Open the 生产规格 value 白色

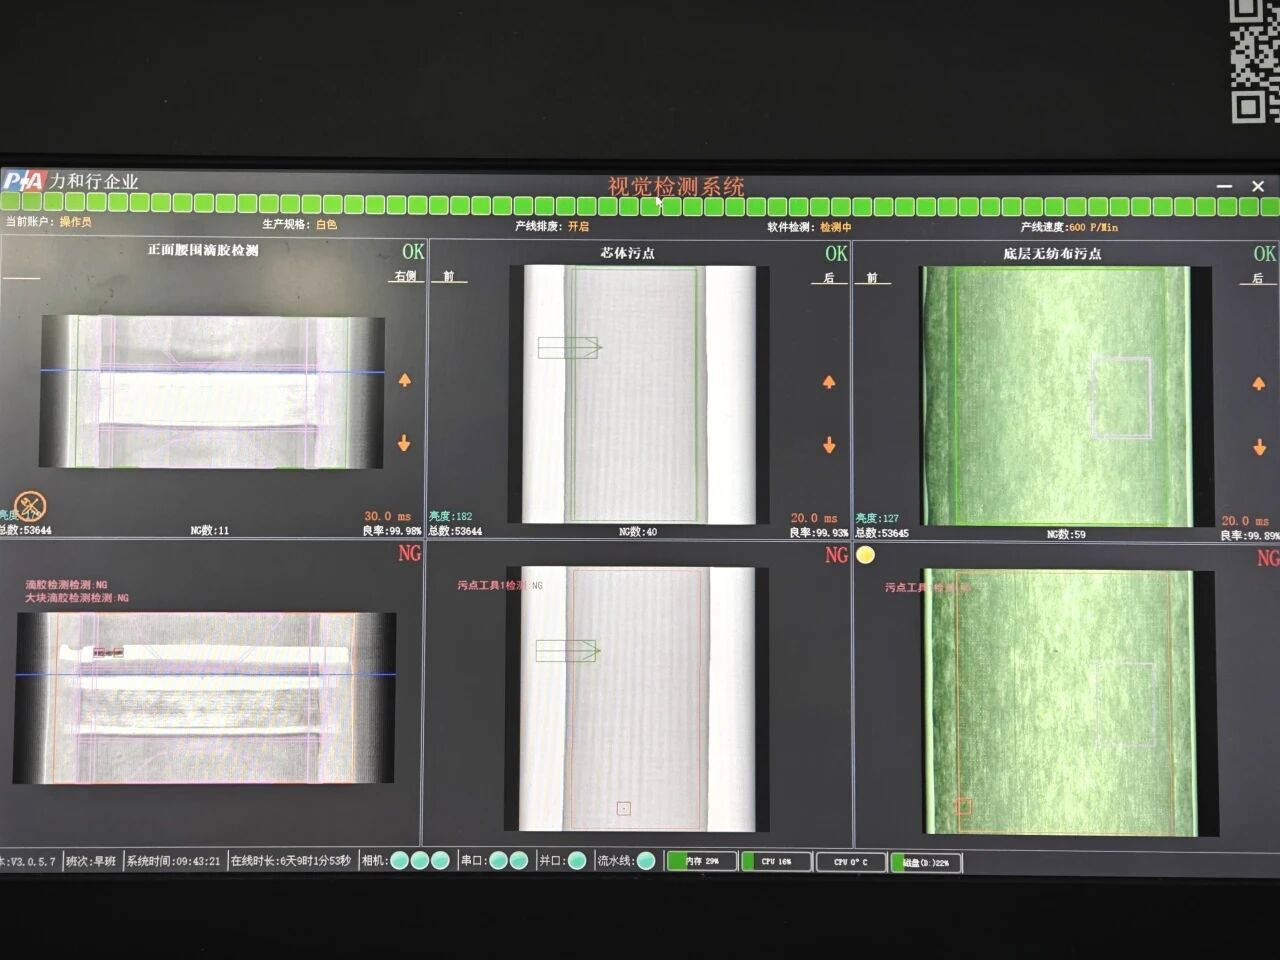tap(326, 225)
